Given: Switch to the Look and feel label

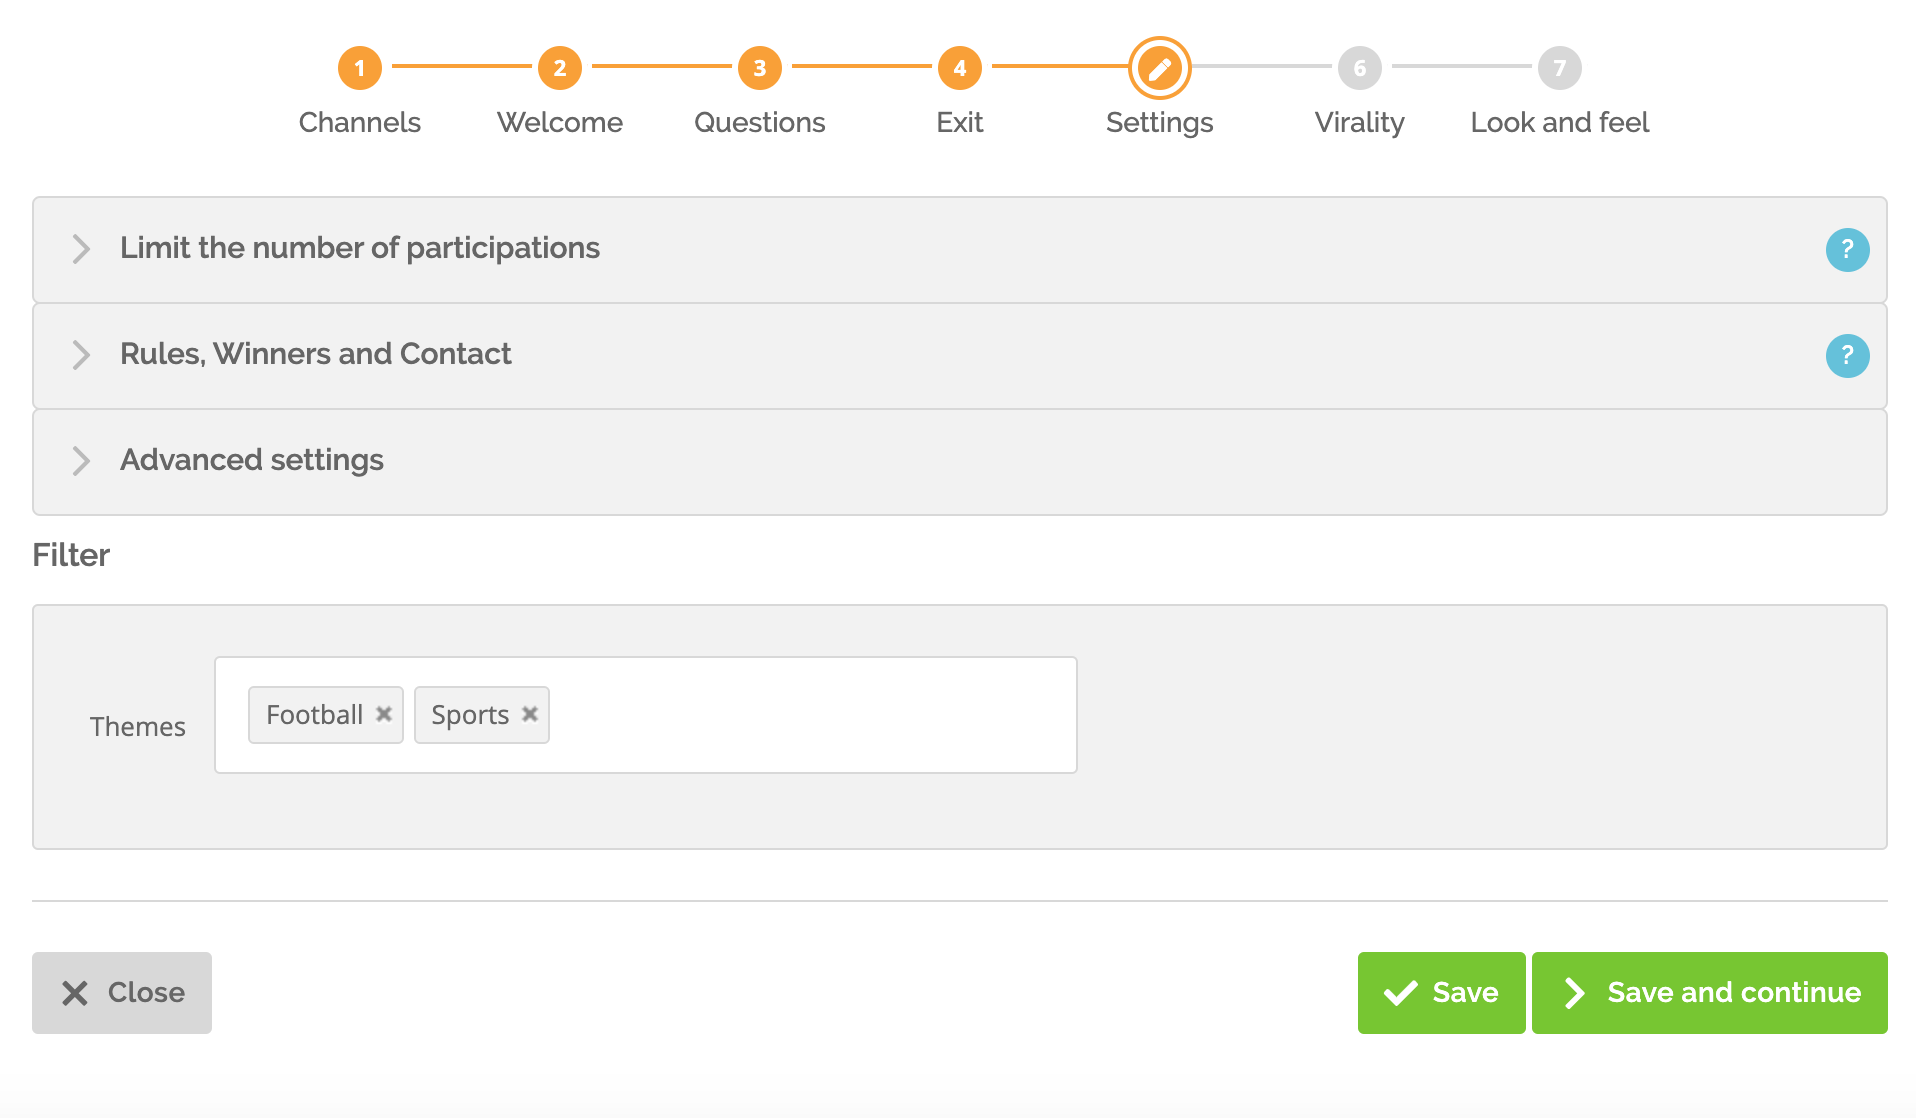Looking at the screenshot, I should pos(1560,122).
